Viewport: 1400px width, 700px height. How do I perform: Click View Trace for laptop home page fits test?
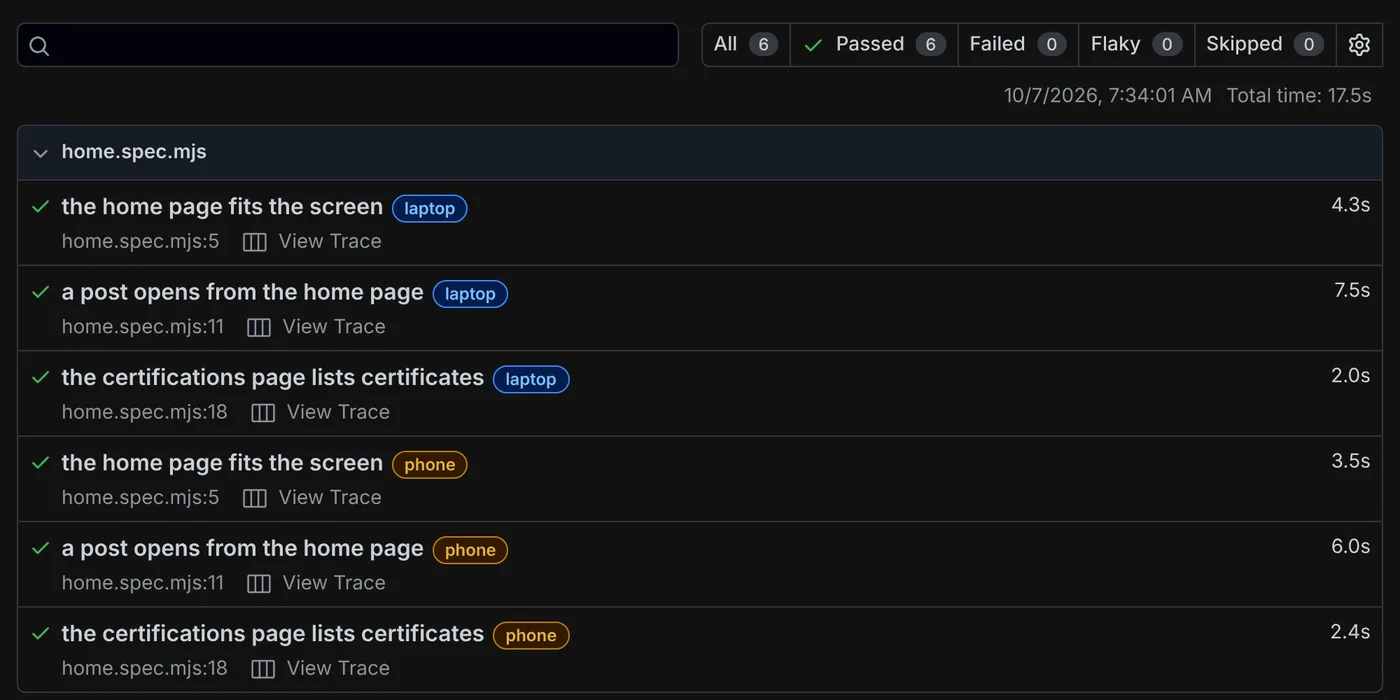coord(330,242)
